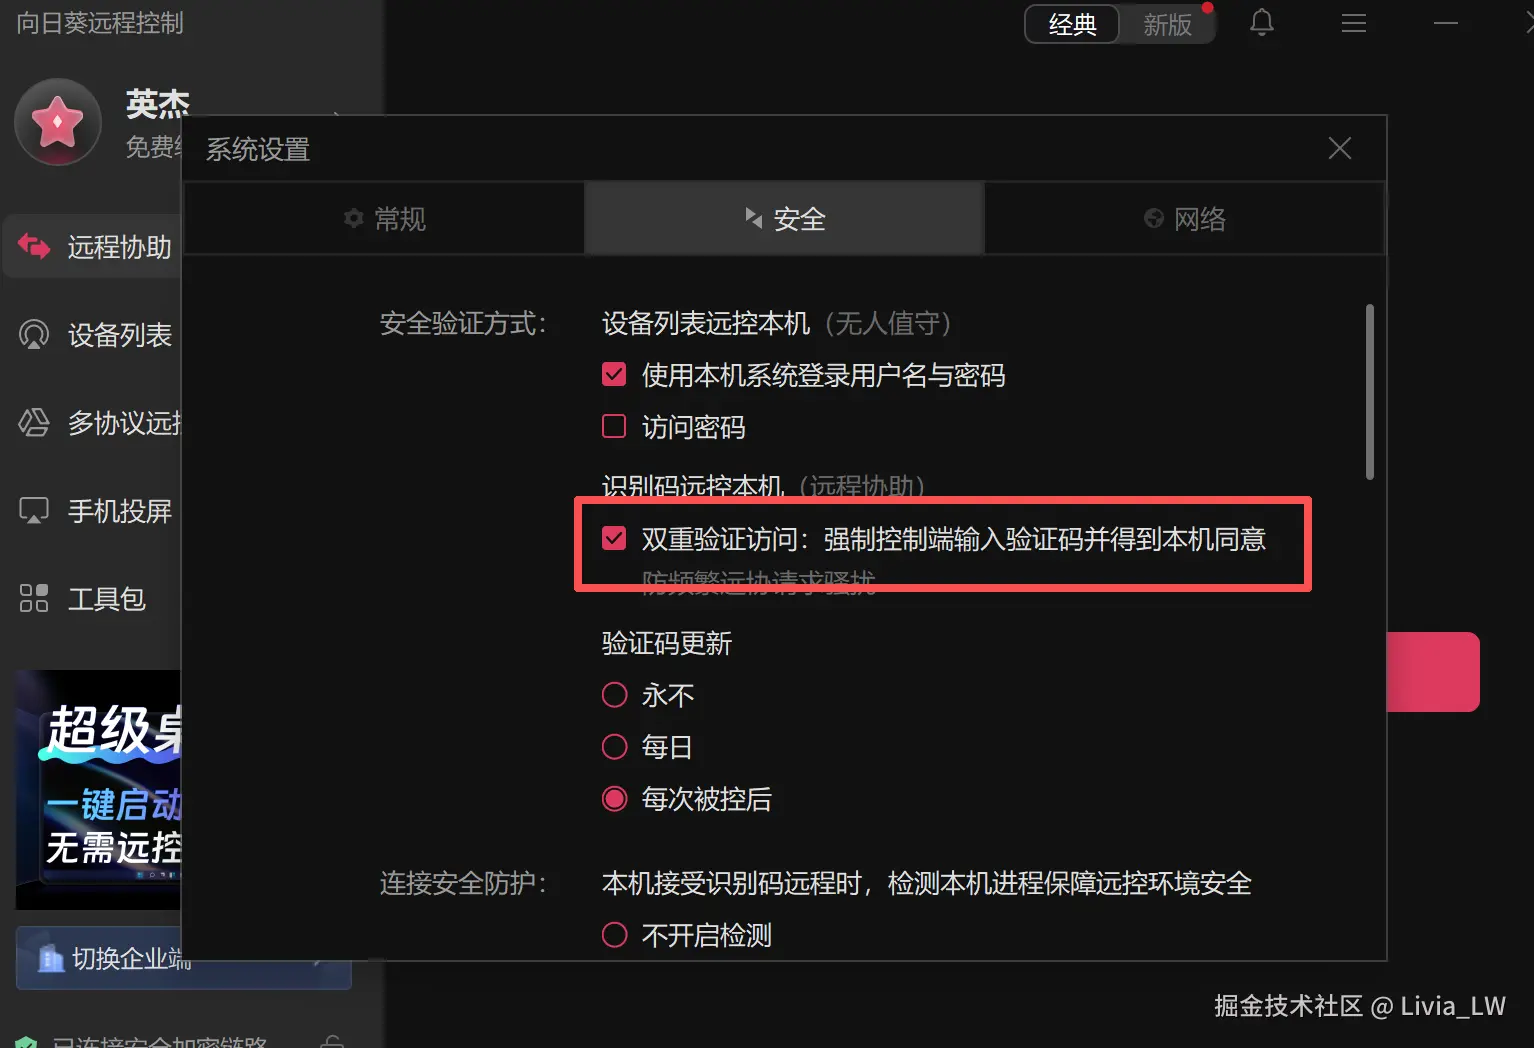This screenshot has width=1534, height=1048.
Task: Click the 设备列表远控本机 heading
Action: pyautogui.click(x=706, y=323)
